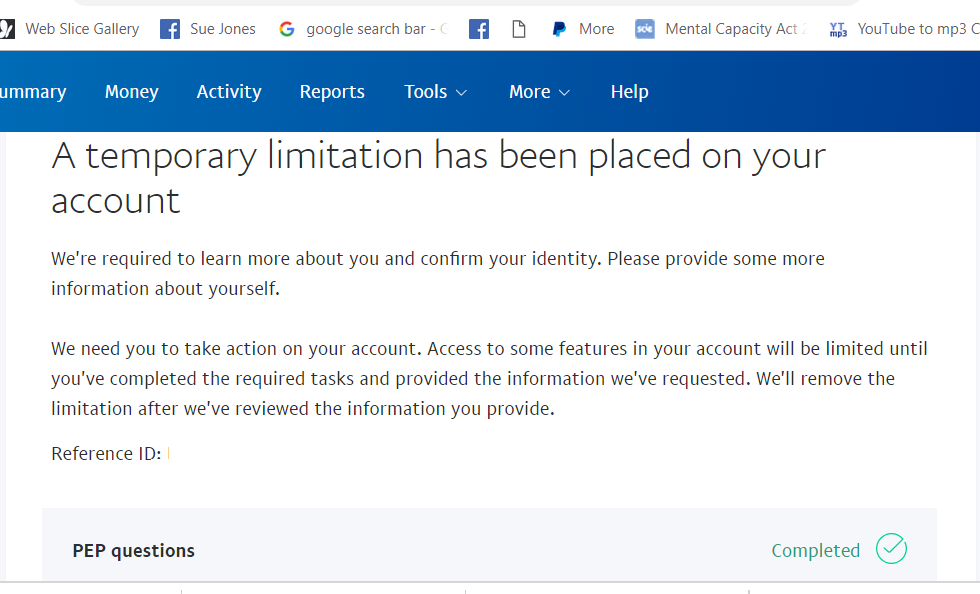Open the google search bar bookmark

pyautogui.click(x=370, y=28)
